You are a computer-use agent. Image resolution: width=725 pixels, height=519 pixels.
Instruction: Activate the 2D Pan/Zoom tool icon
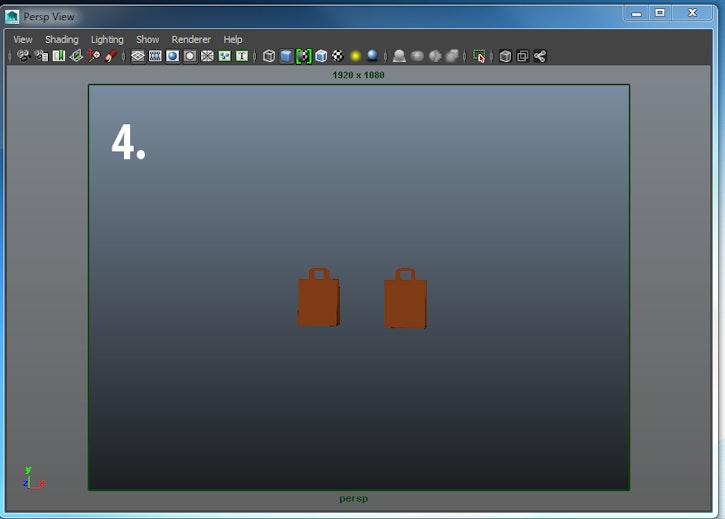[x=93, y=56]
